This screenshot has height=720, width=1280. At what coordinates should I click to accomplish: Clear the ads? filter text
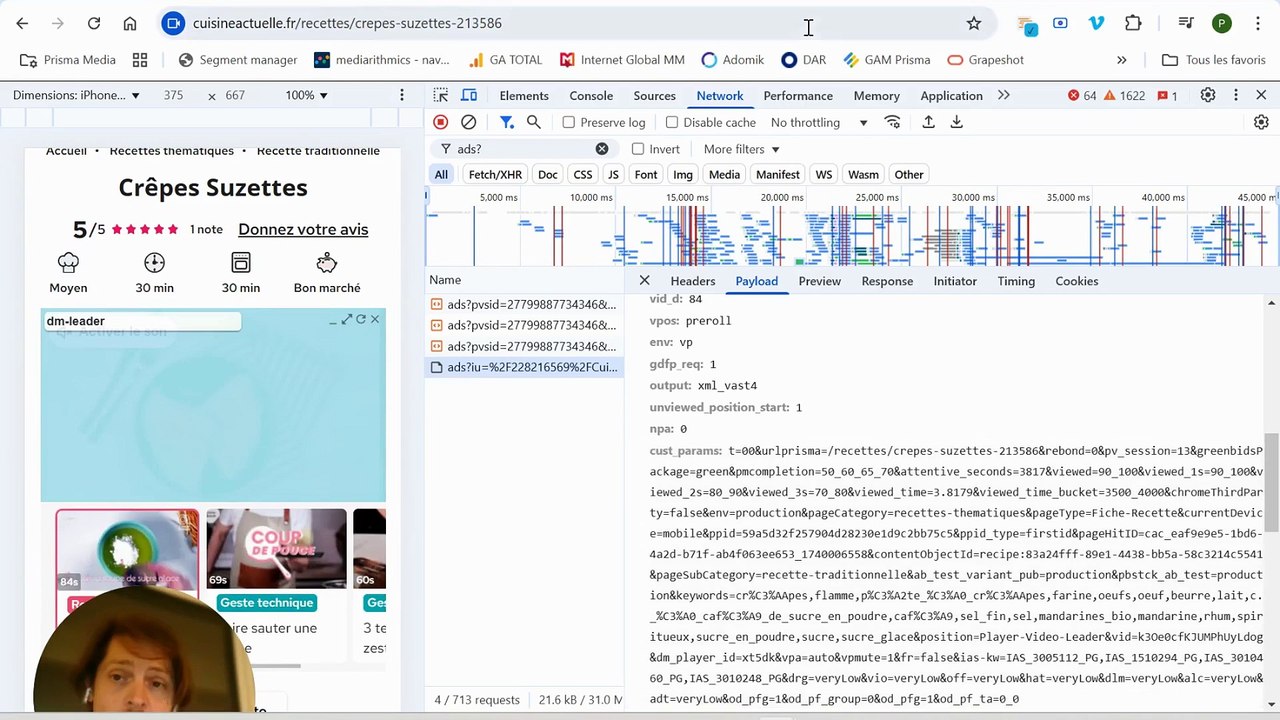coord(602,149)
